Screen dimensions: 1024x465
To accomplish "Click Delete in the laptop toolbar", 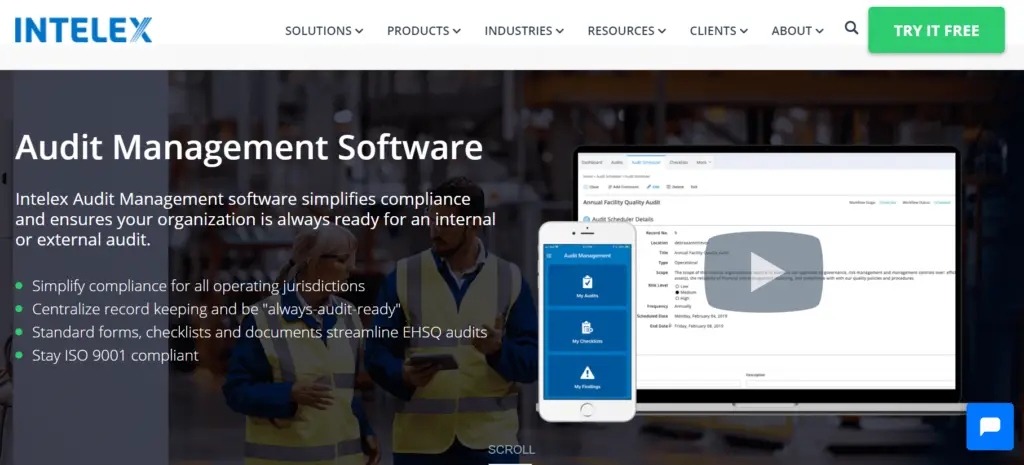I will point(675,187).
